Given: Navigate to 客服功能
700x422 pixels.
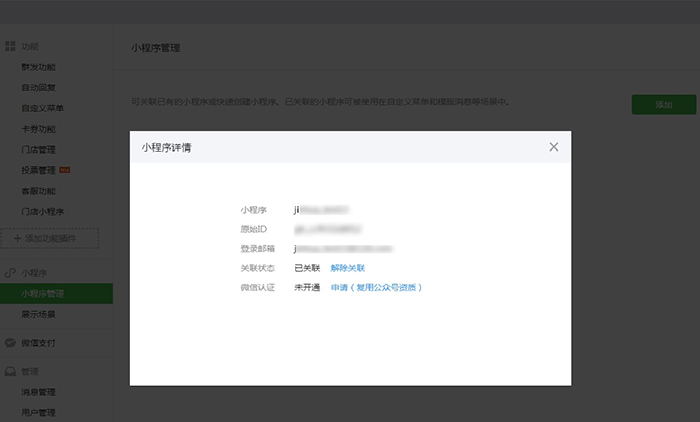Looking at the screenshot, I should pyautogui.click(x=38, y=191).
